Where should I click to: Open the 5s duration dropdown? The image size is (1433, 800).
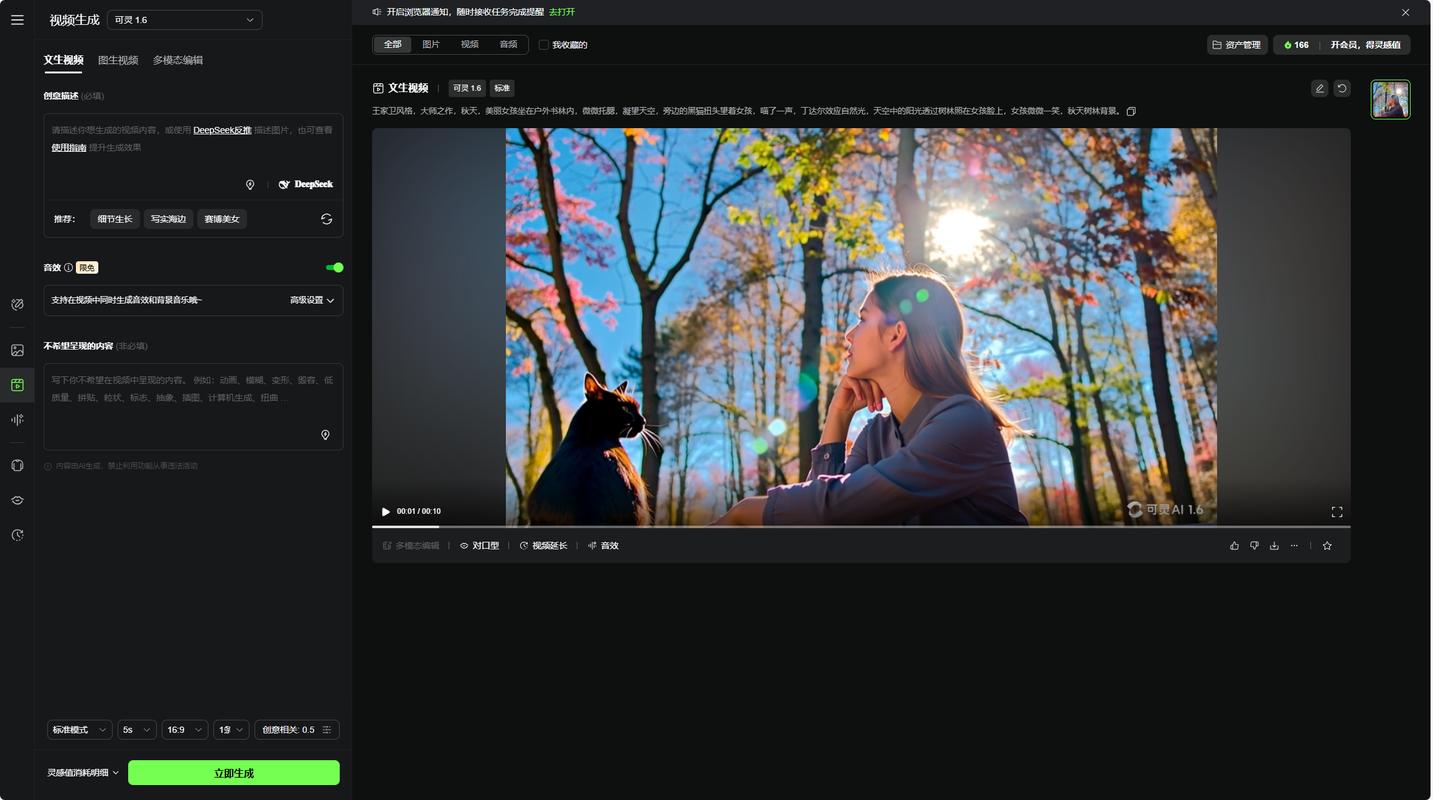coord(137,730)
